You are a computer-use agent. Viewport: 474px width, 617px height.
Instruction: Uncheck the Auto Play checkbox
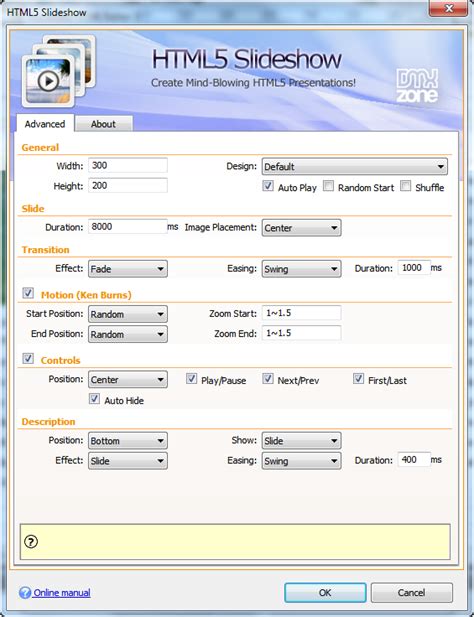(268, 186)
